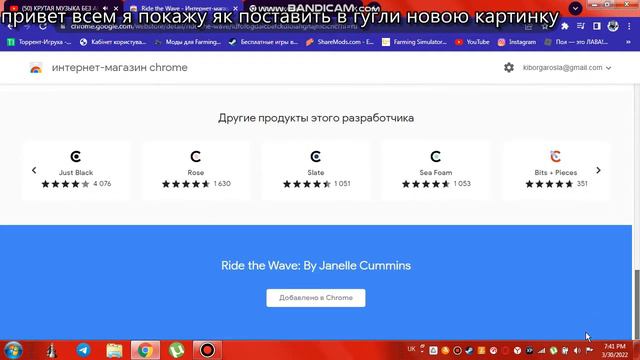Open the Chrome extensions puzzle icon

point(565,26)
